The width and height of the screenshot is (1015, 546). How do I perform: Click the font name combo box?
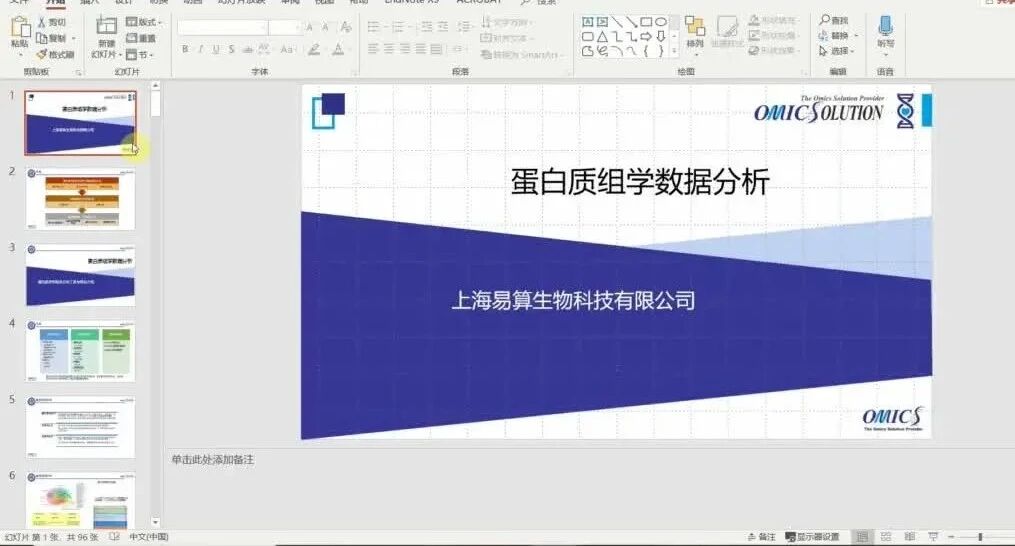tap(222, 27)
